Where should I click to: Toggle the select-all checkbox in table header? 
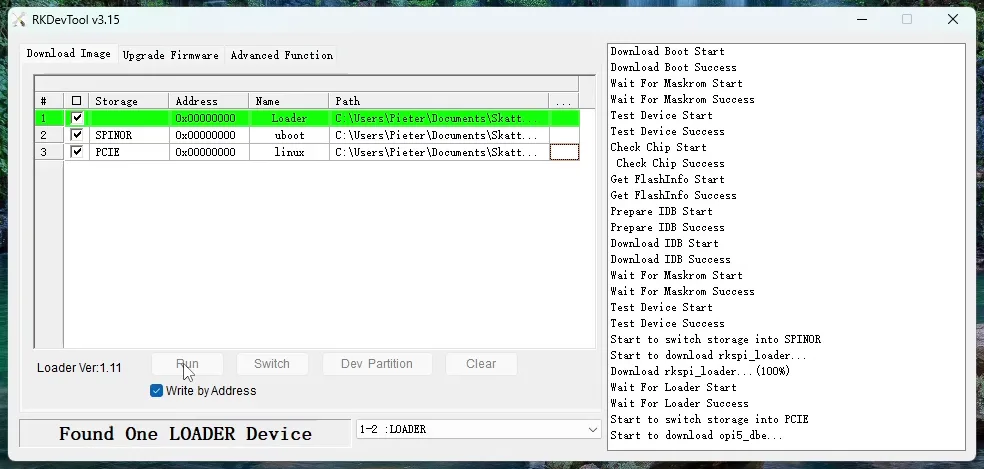(x=77, y=101)
